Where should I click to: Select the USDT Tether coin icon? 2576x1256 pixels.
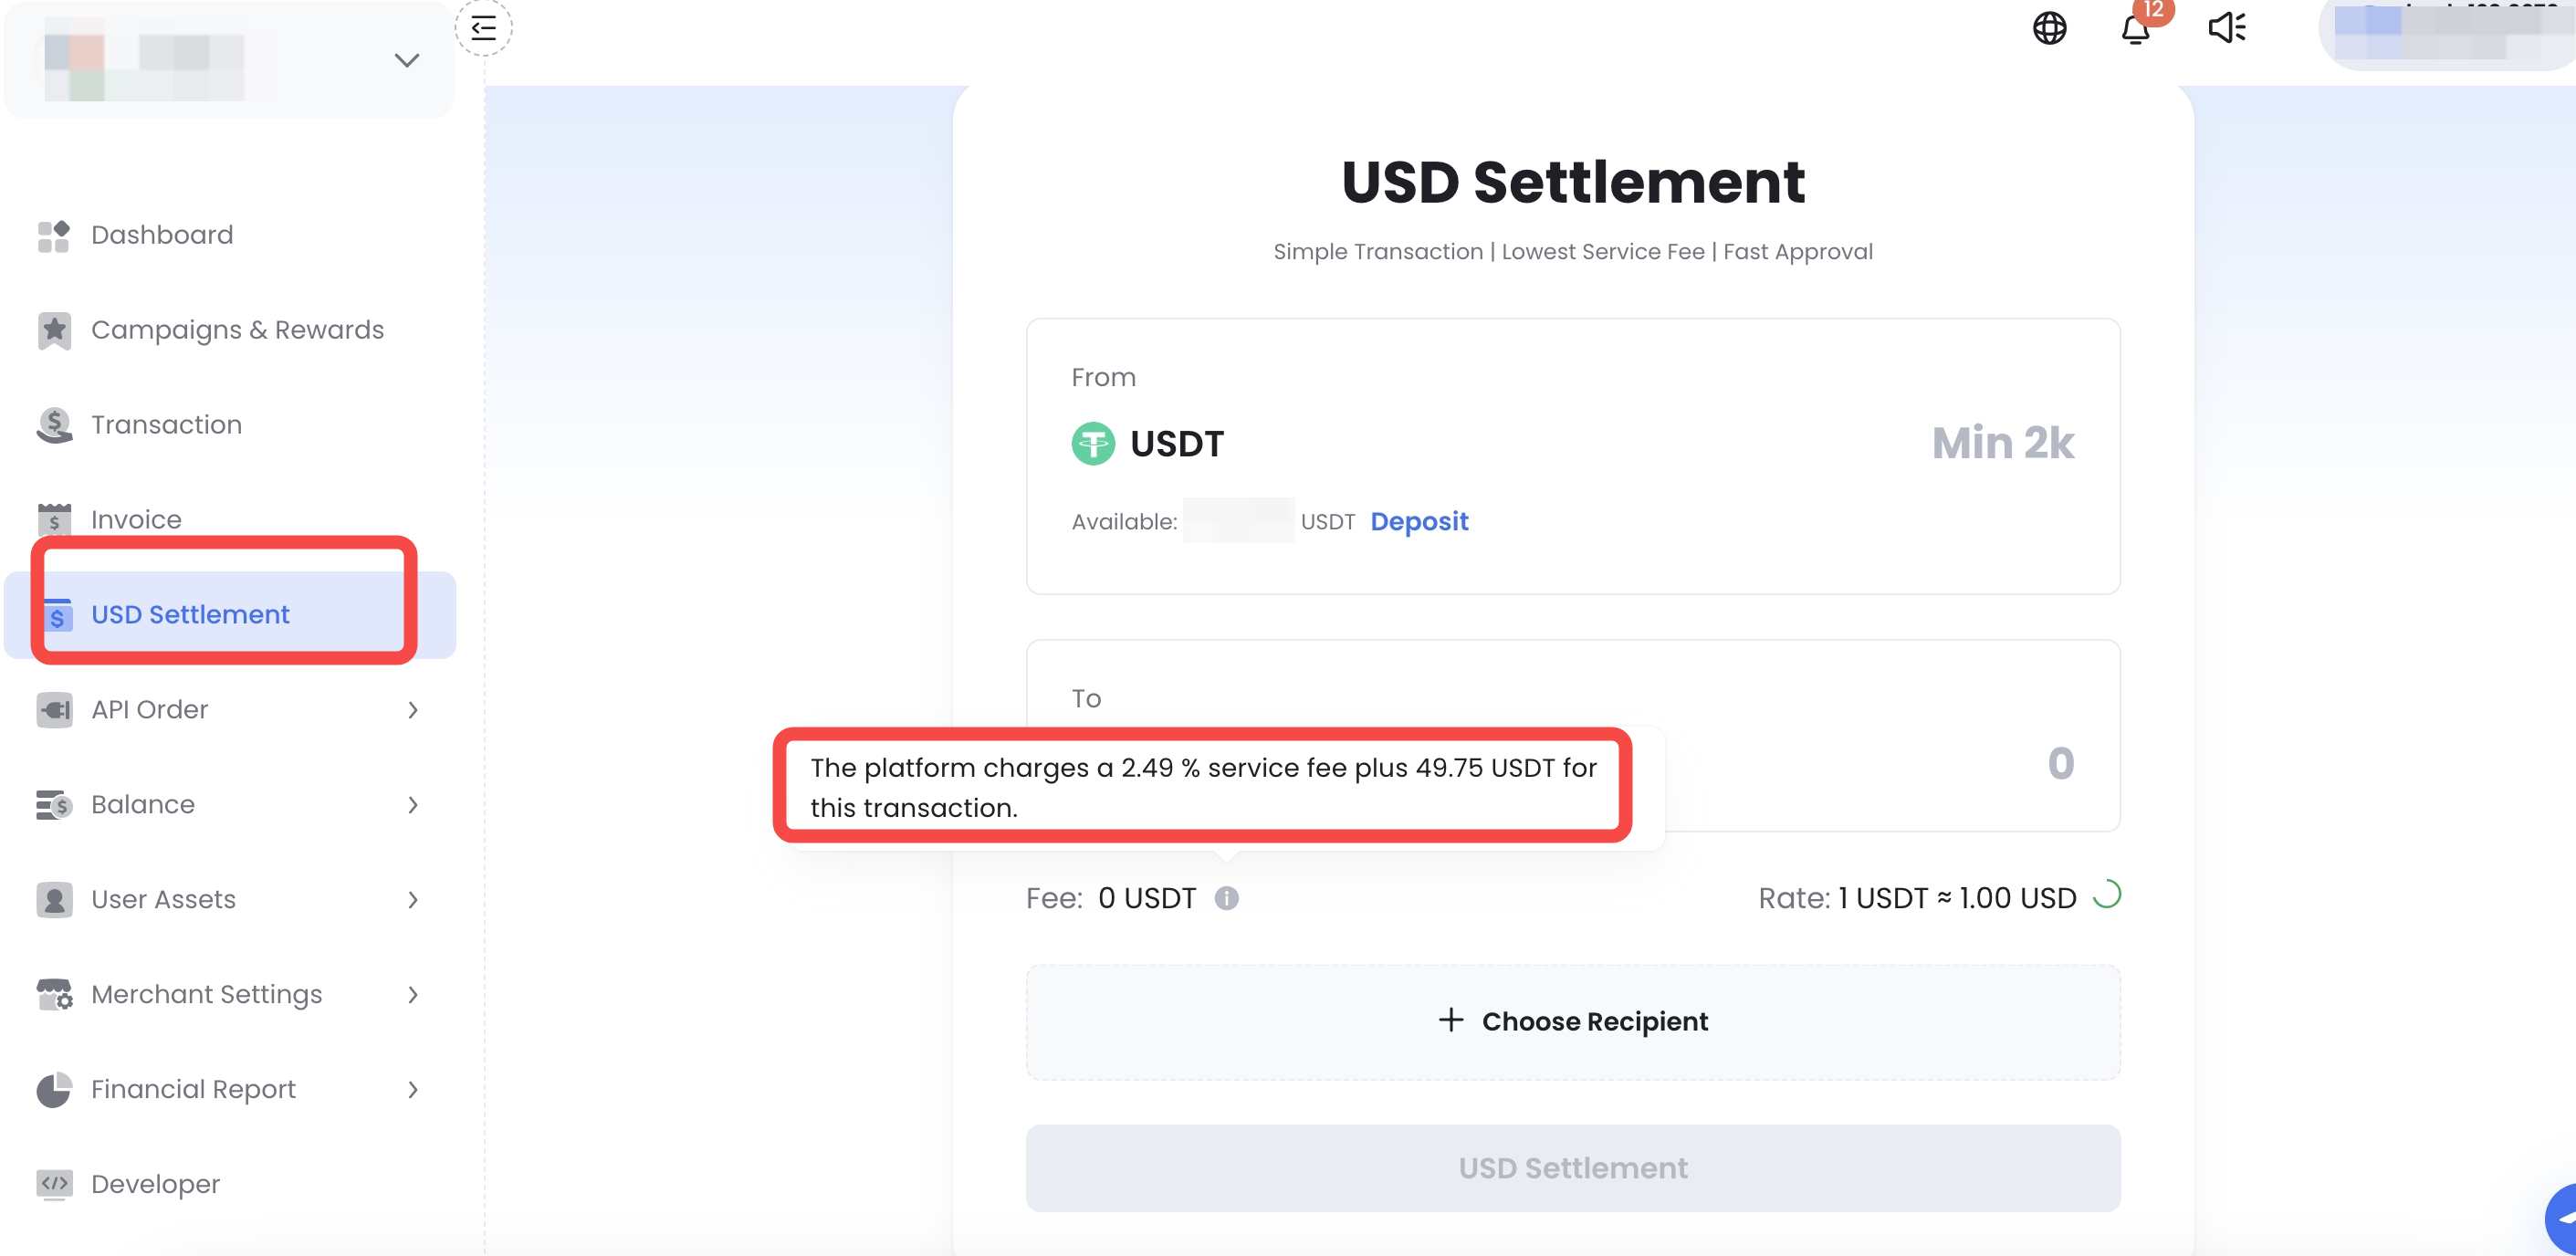coord(1093,443)
